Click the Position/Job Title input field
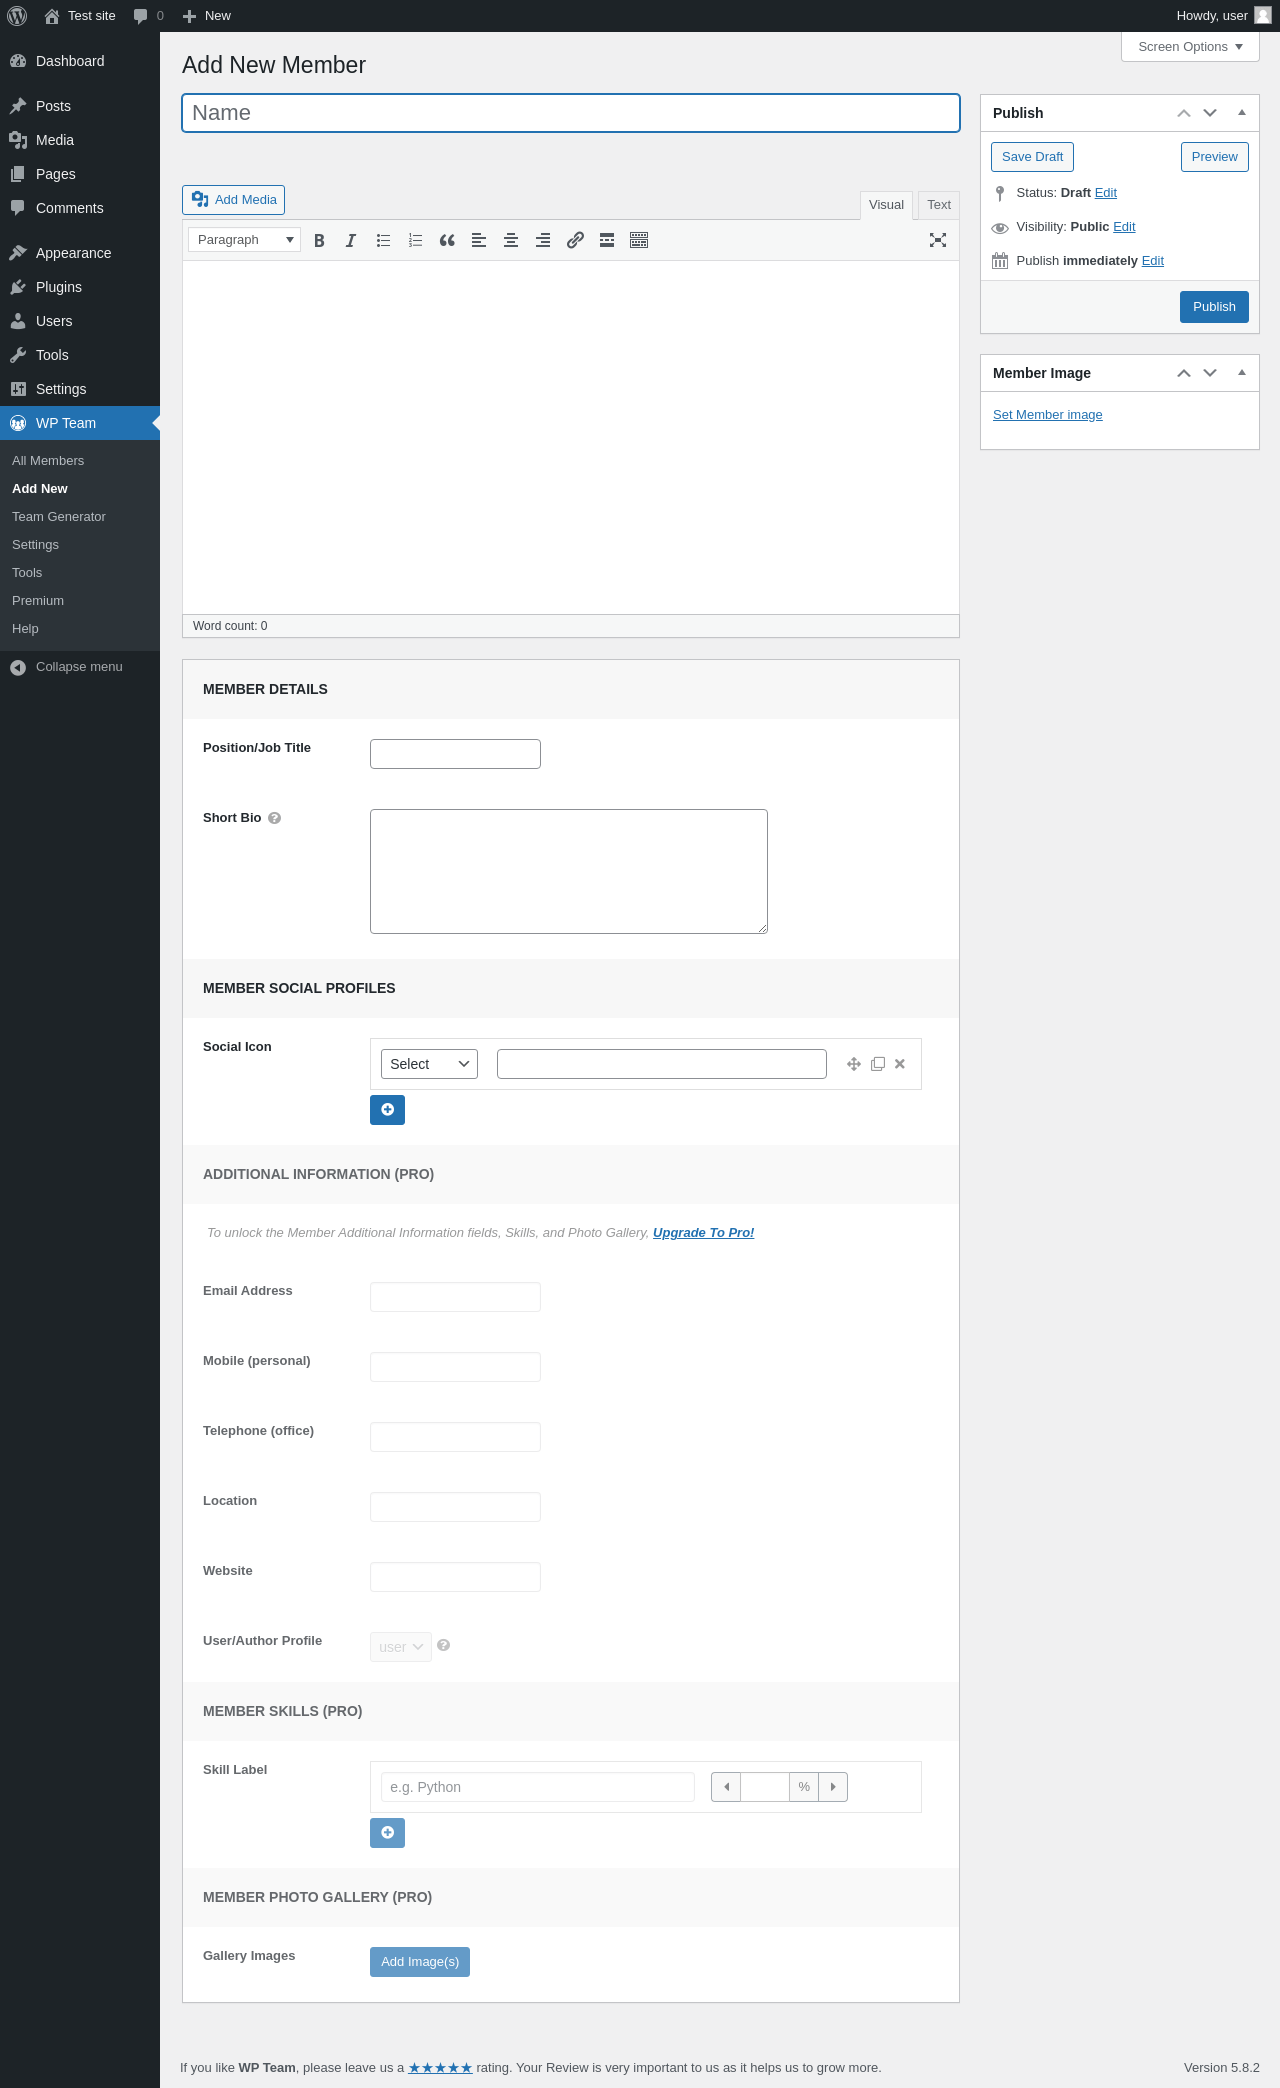Viewport: 1280px width, 2088px height. [455, 754]
